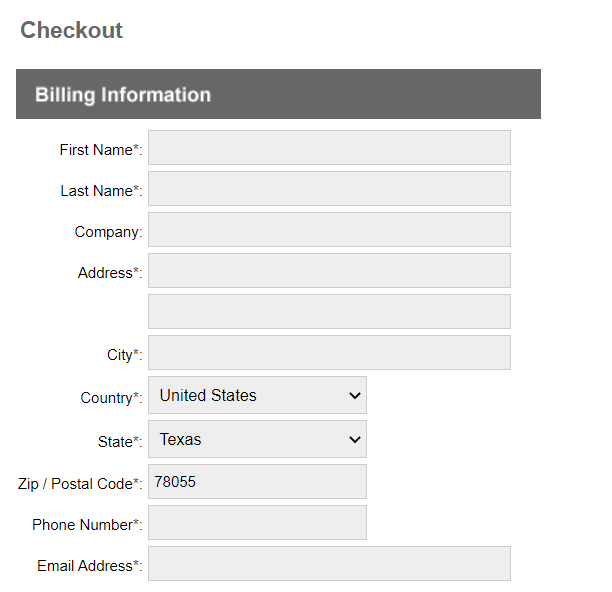This screenshot has height=592, width=612.
Task: Click the Checkout page heading
Action: point(72,30)
